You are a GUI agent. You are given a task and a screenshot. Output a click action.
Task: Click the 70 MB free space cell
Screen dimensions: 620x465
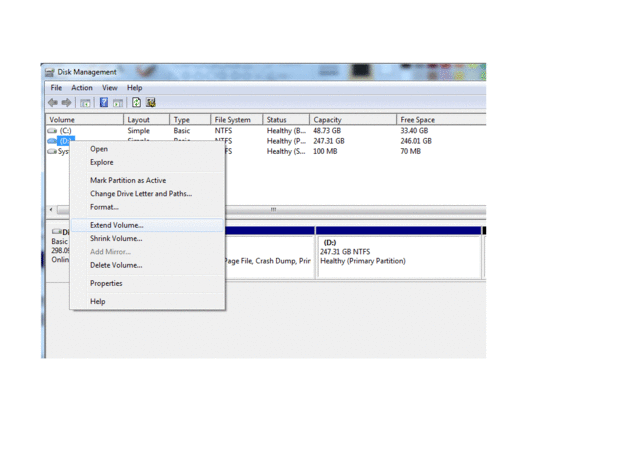coord(411,151)
